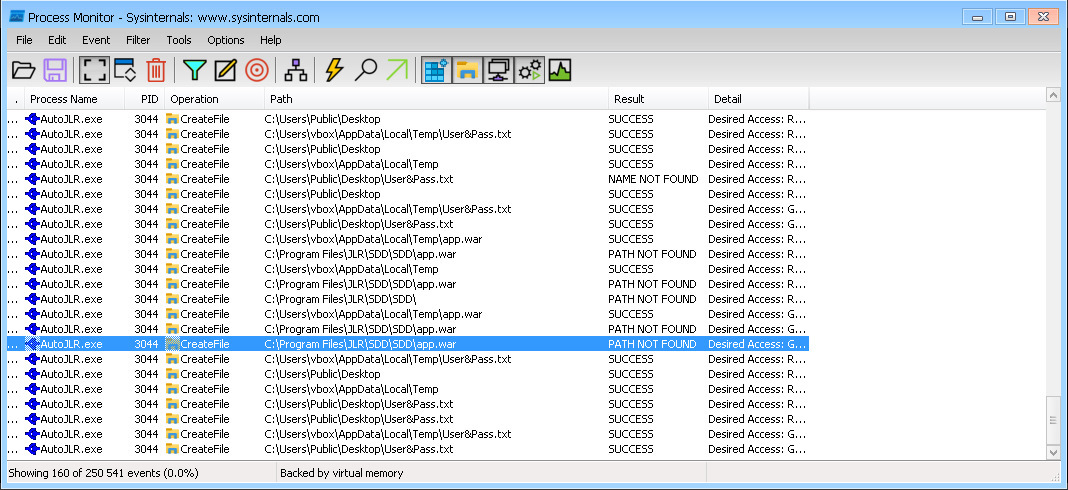Open highlight settings with the pencil icon
The height and width of the screenshot is (490, 1068).
point(225,70)
